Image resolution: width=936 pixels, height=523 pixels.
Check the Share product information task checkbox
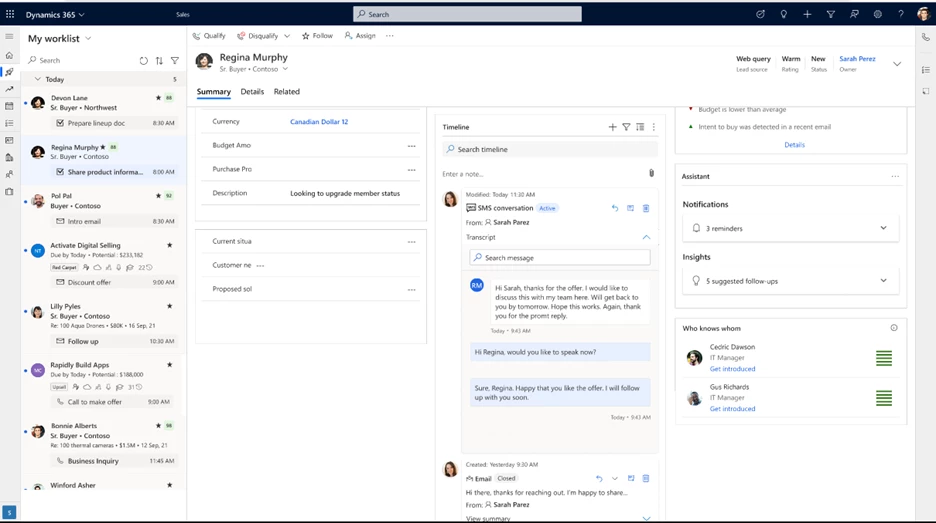[x=60, y=172]
